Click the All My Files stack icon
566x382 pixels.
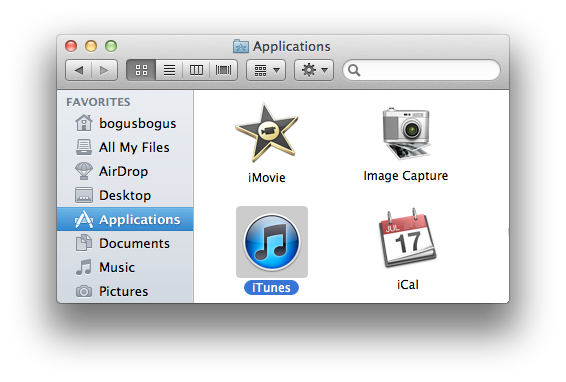click(84, 147)
